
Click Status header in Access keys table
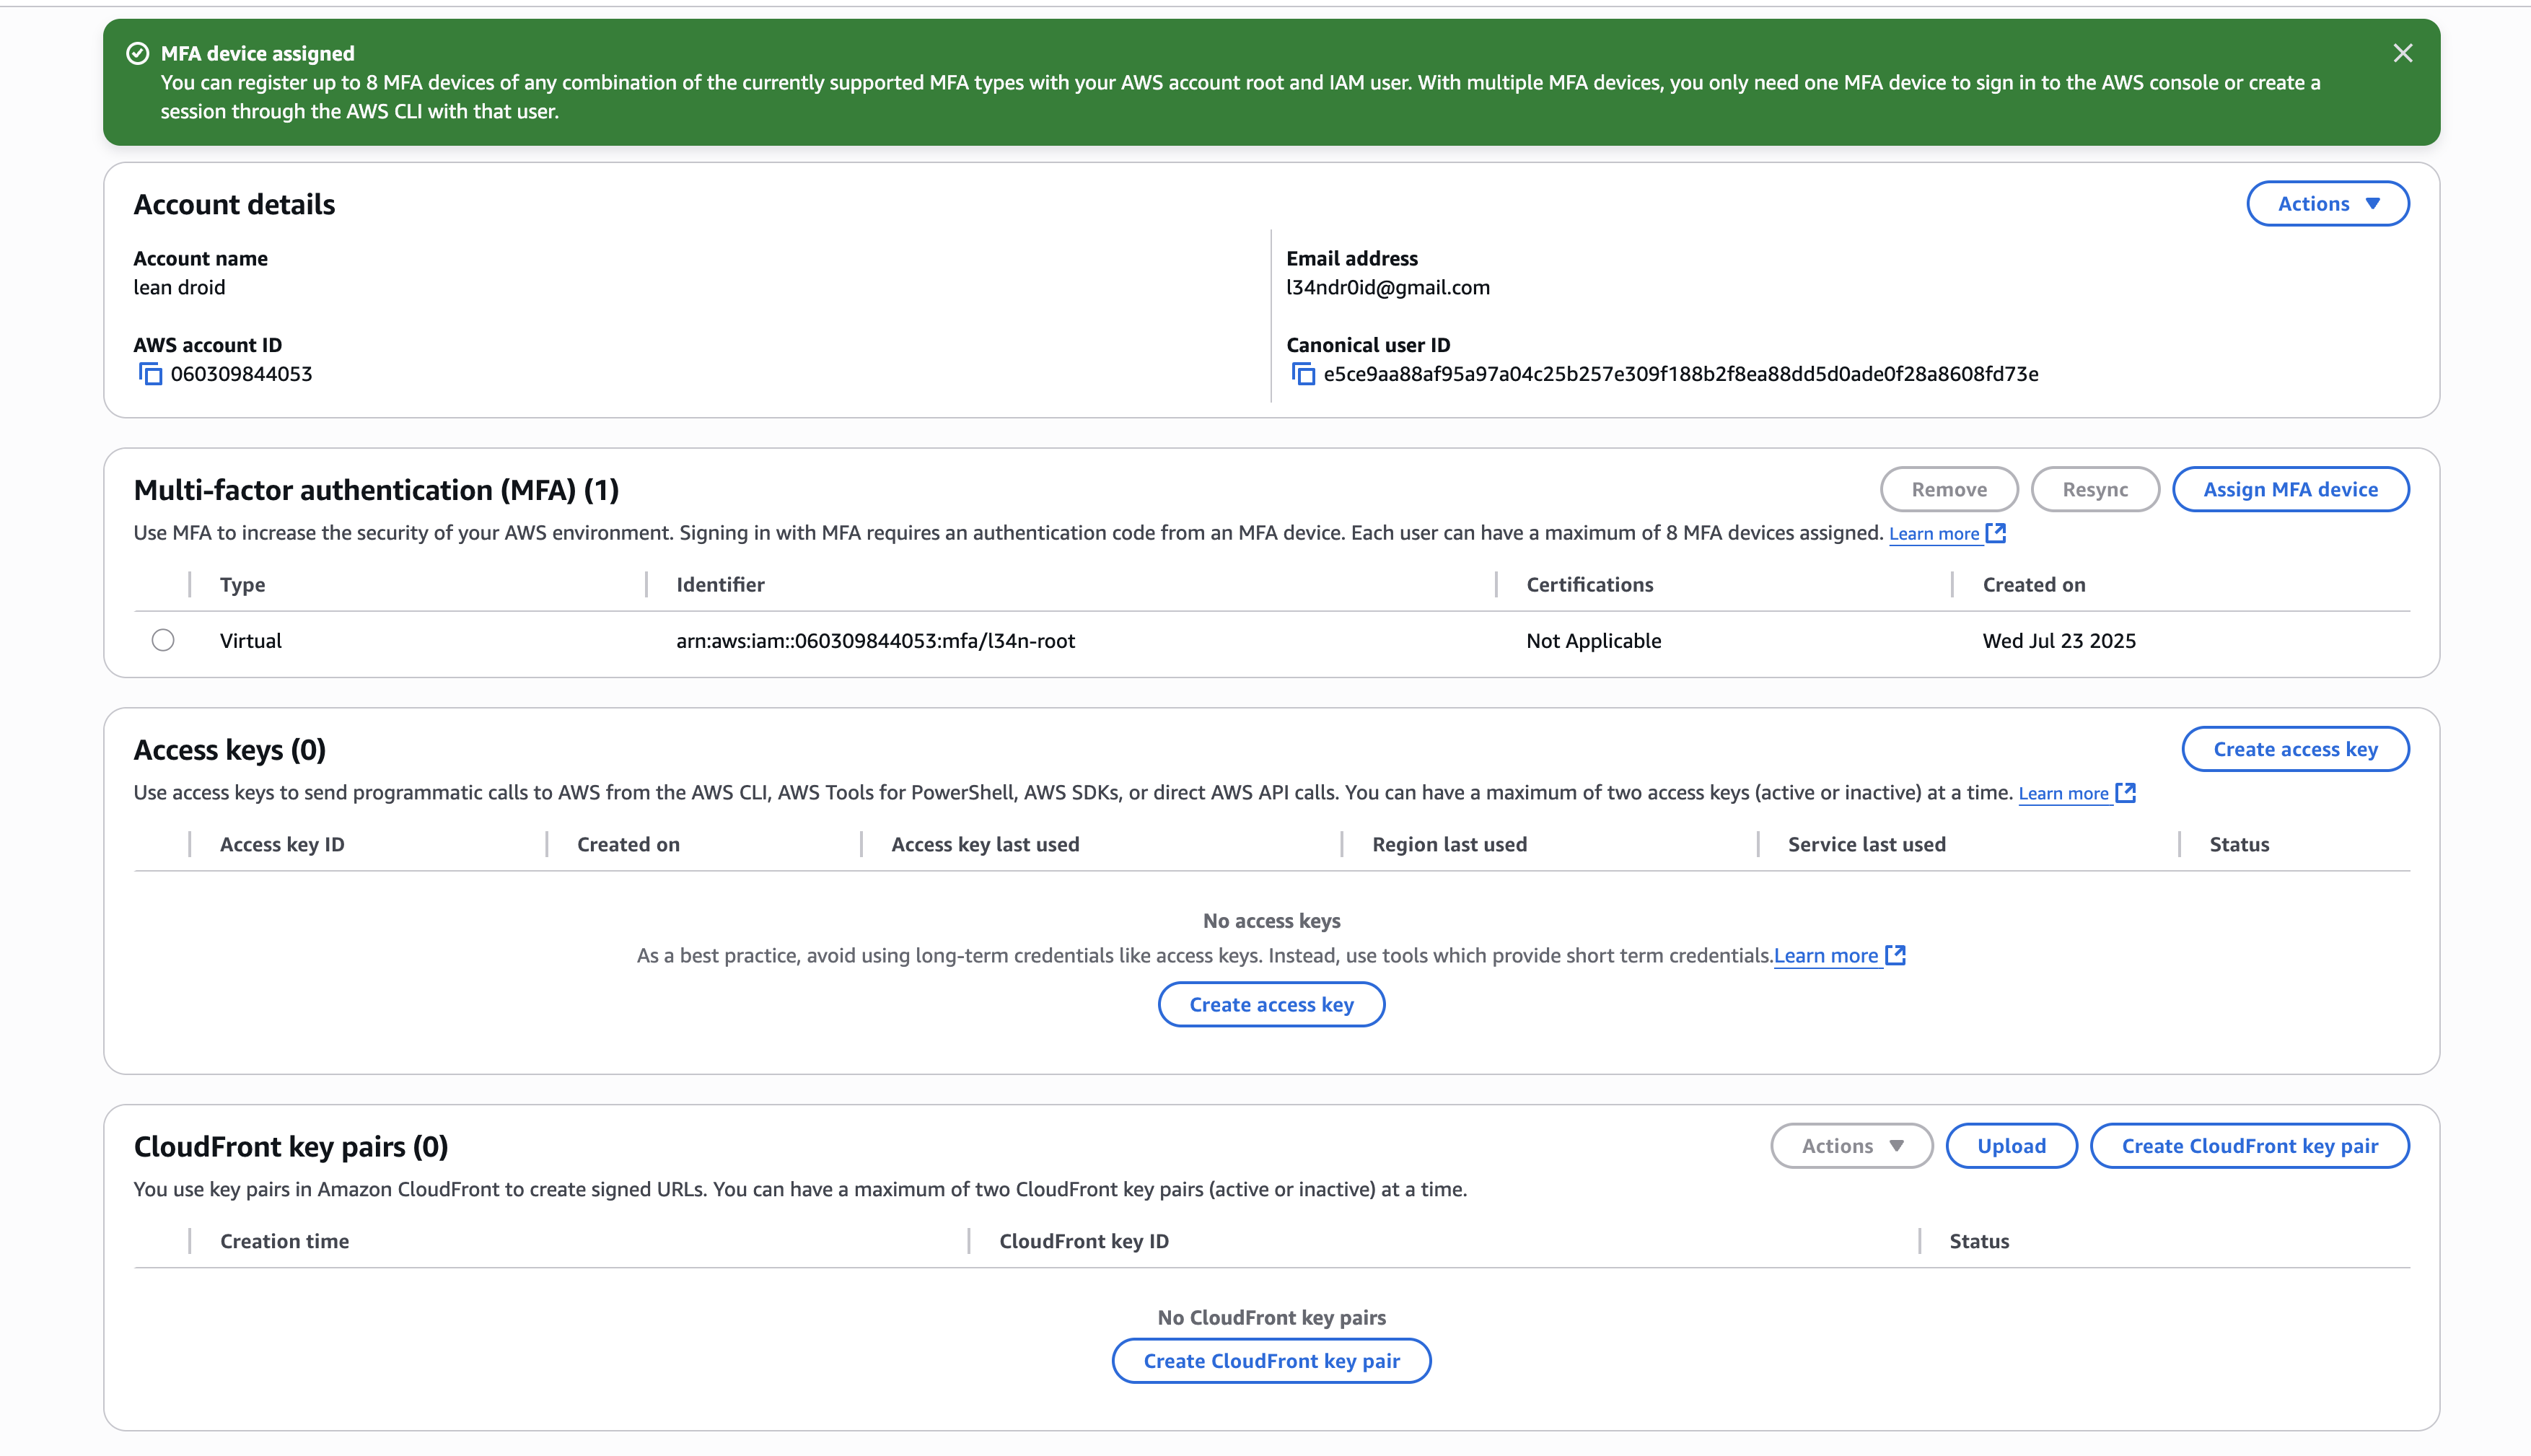click(2239, 844)
